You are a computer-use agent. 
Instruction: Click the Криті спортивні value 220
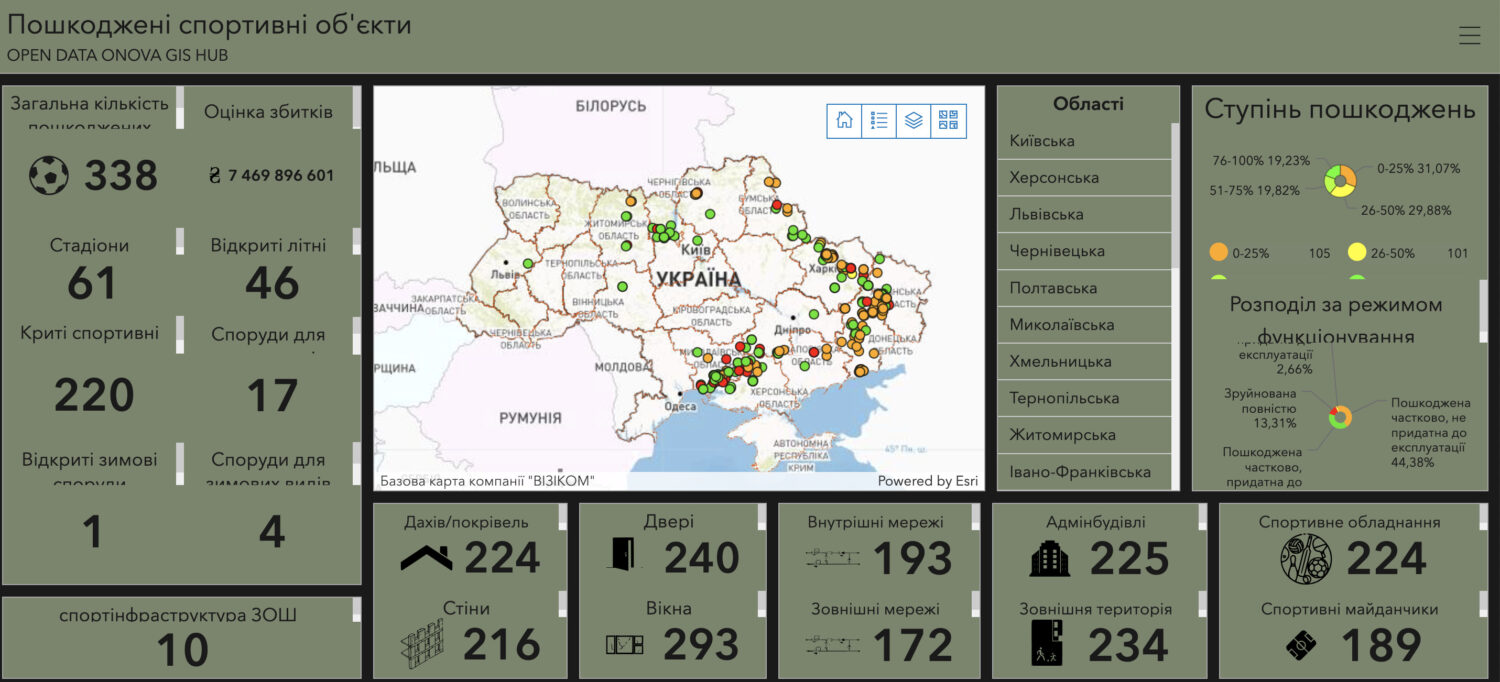pos(94,396)
